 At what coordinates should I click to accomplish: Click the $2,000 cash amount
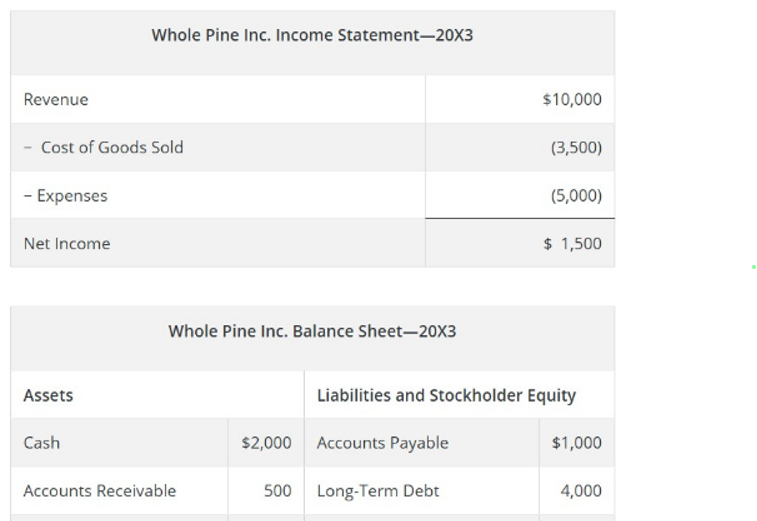(x=267, y=442)
